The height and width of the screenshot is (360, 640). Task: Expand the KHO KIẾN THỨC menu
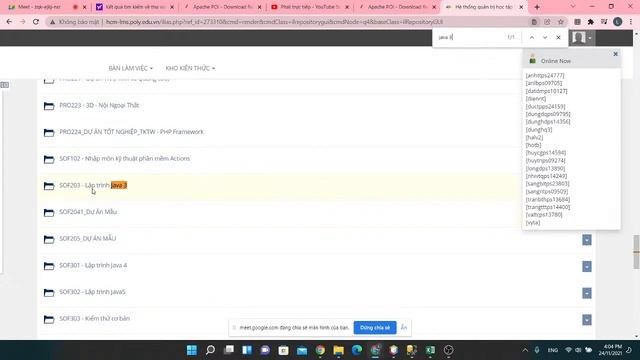(x=190, y=68)
